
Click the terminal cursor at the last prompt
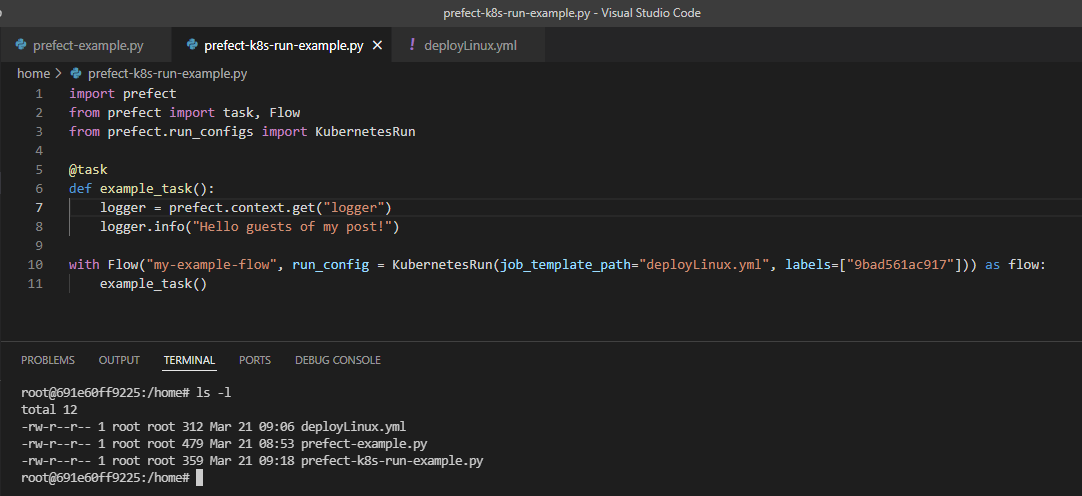pyautogui.click(x=199, y=477)
